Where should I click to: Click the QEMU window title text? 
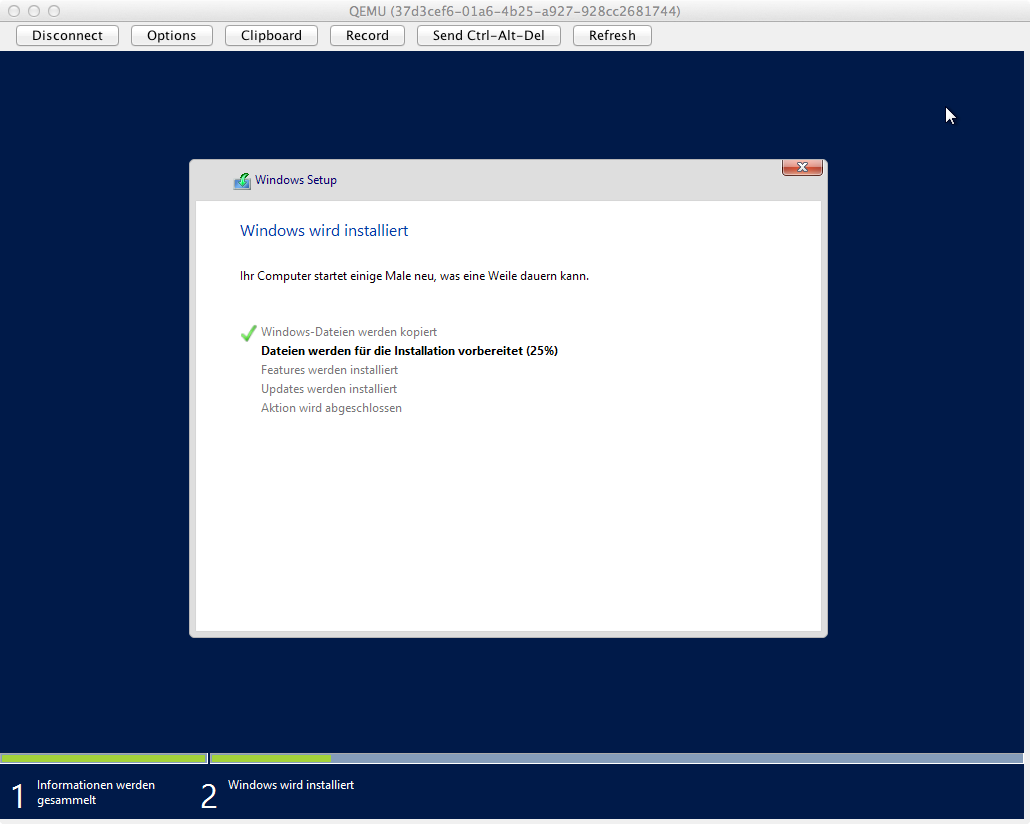tap(514, 11)
